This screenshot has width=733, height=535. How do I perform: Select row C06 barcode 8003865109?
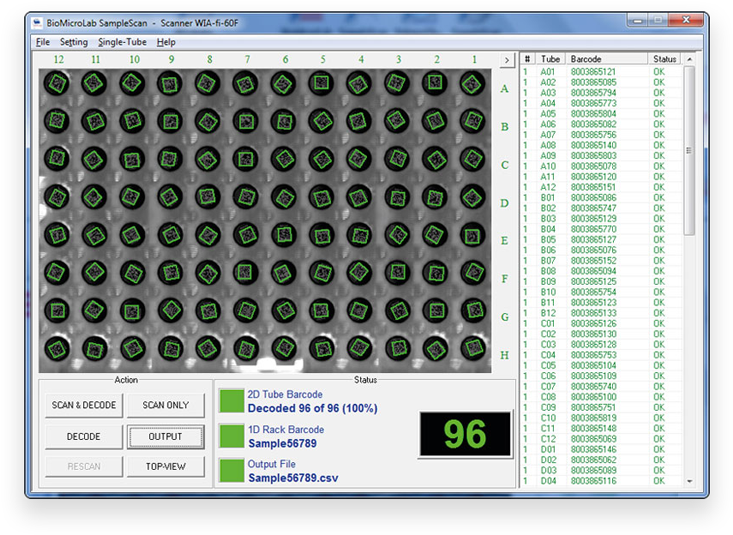601,376
